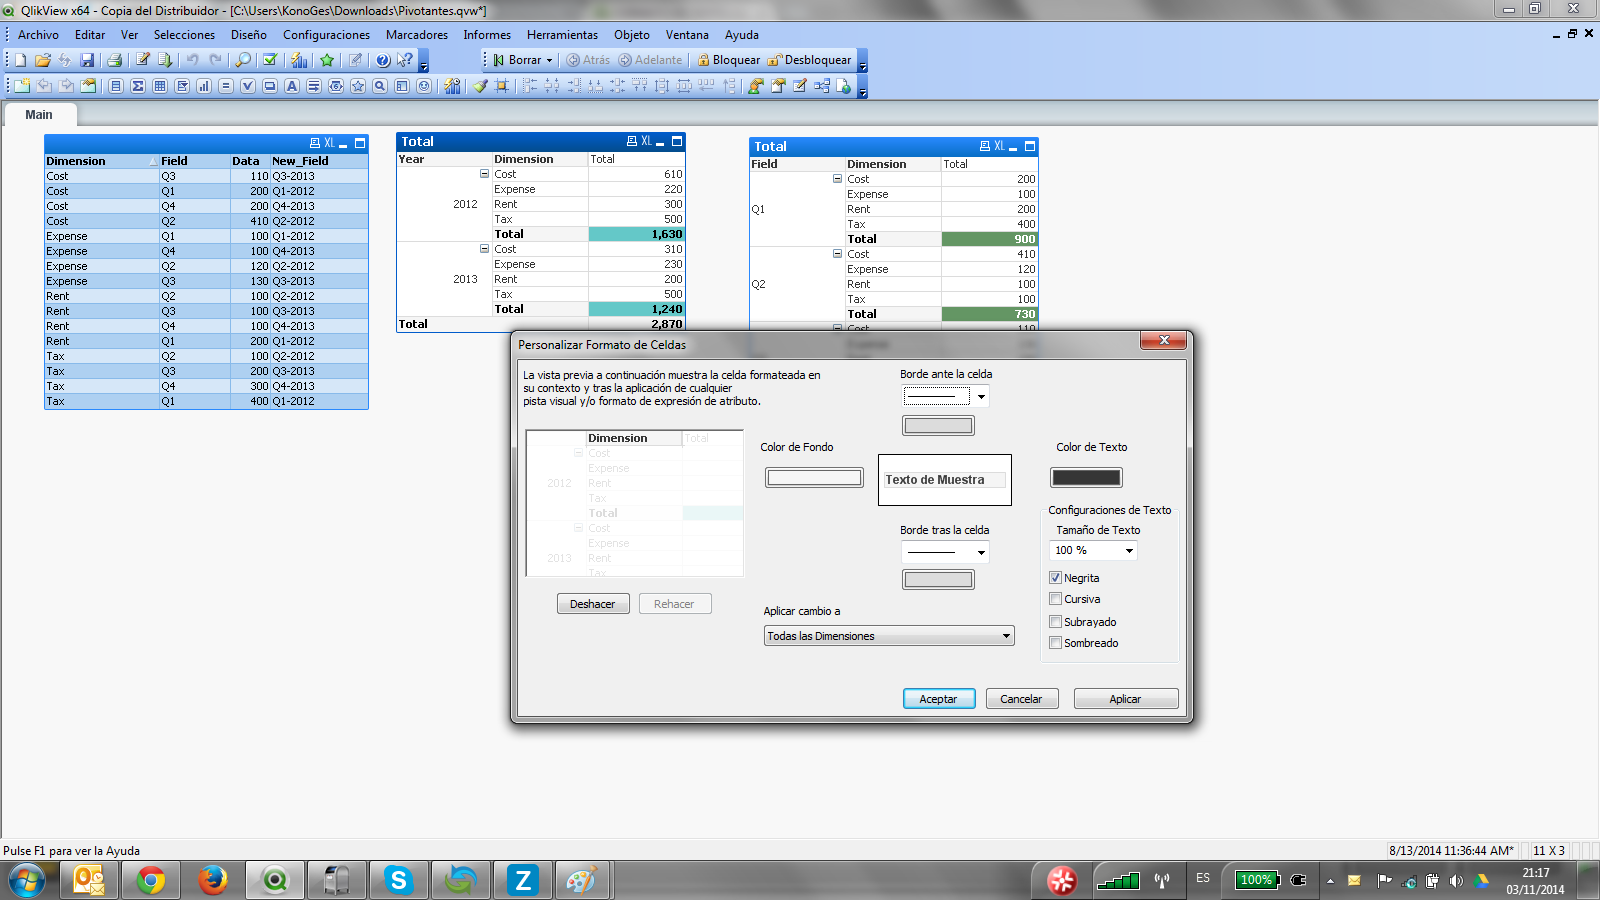Click the Bloquear toolbar button
The width and height of the screenshot is (1600, 900).
click(729, 60)
